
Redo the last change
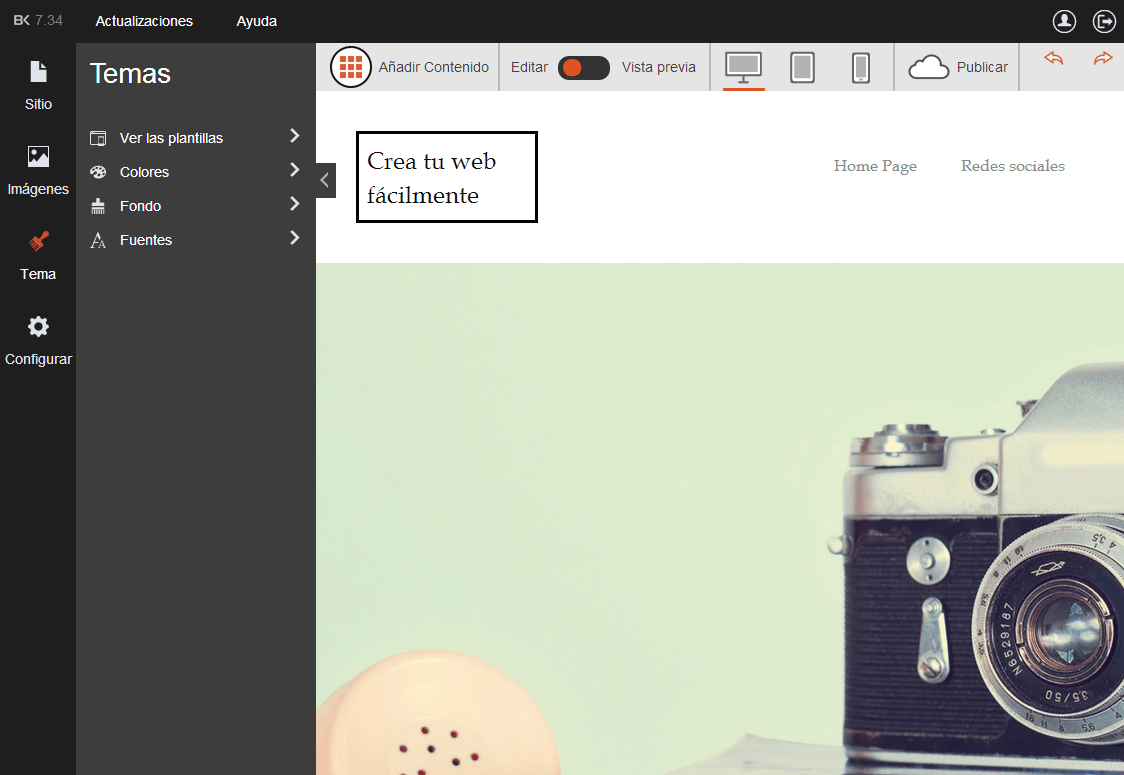1103,58
